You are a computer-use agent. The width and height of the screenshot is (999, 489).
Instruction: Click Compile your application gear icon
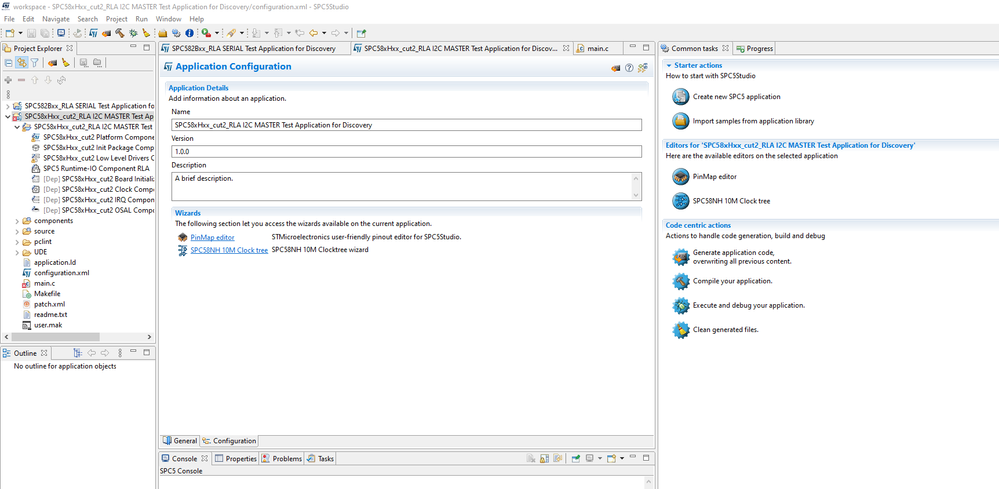pyautogui.click(x=681, y=281)
